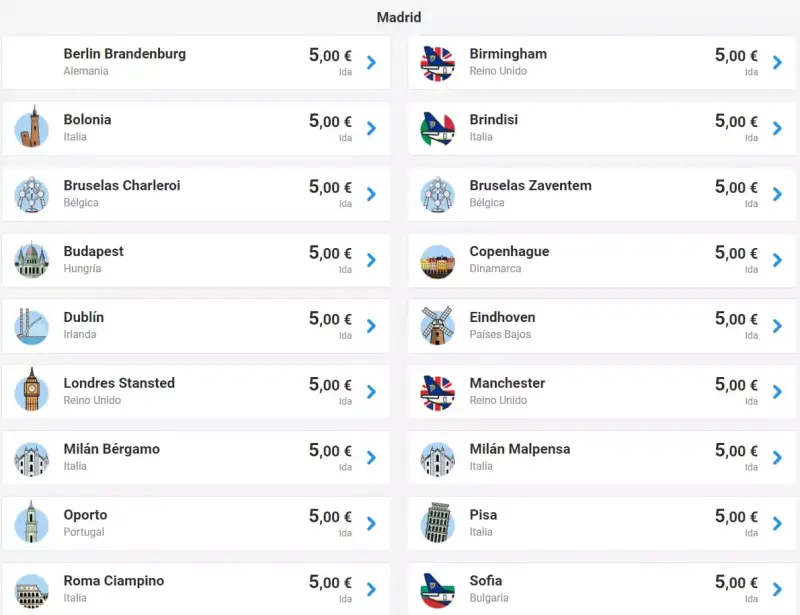Viewport: 800px width, 615px height.
Task: Click the Milán Bérgamo 5,00 € price
Action: pyautogui.click(x=330, y=451)
